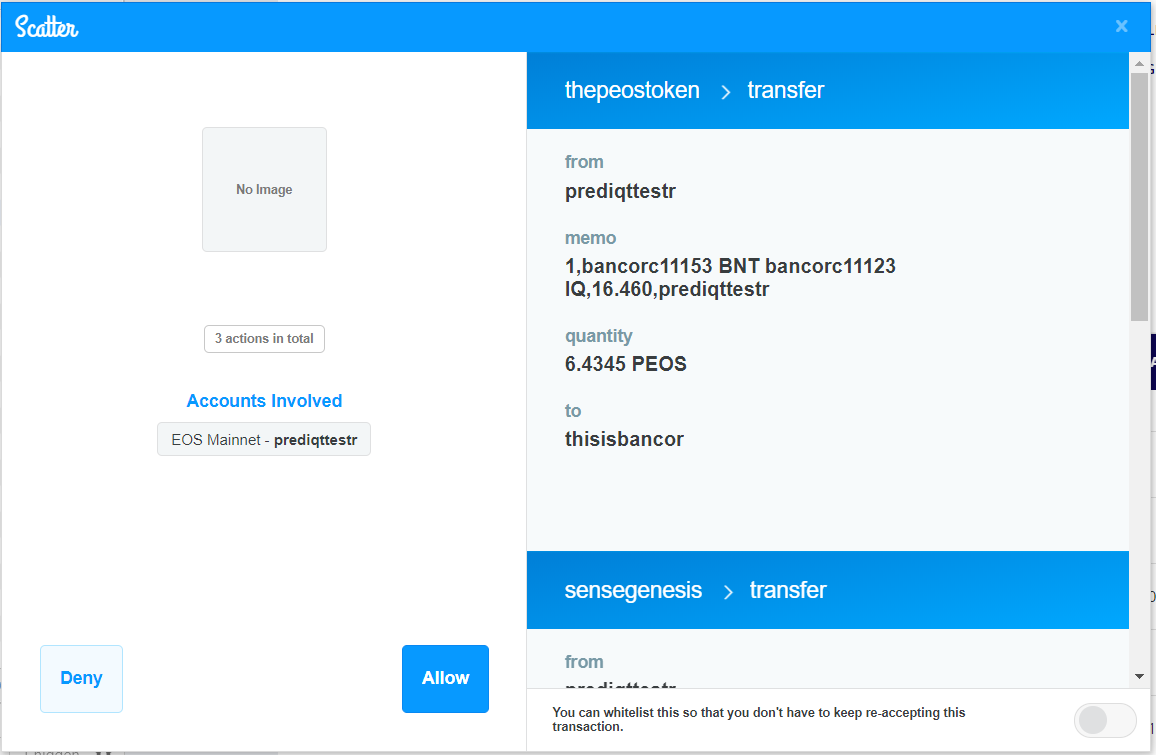Click the to field label
1156x755 pixels.
pyautogui.click(x=573, y=411)
